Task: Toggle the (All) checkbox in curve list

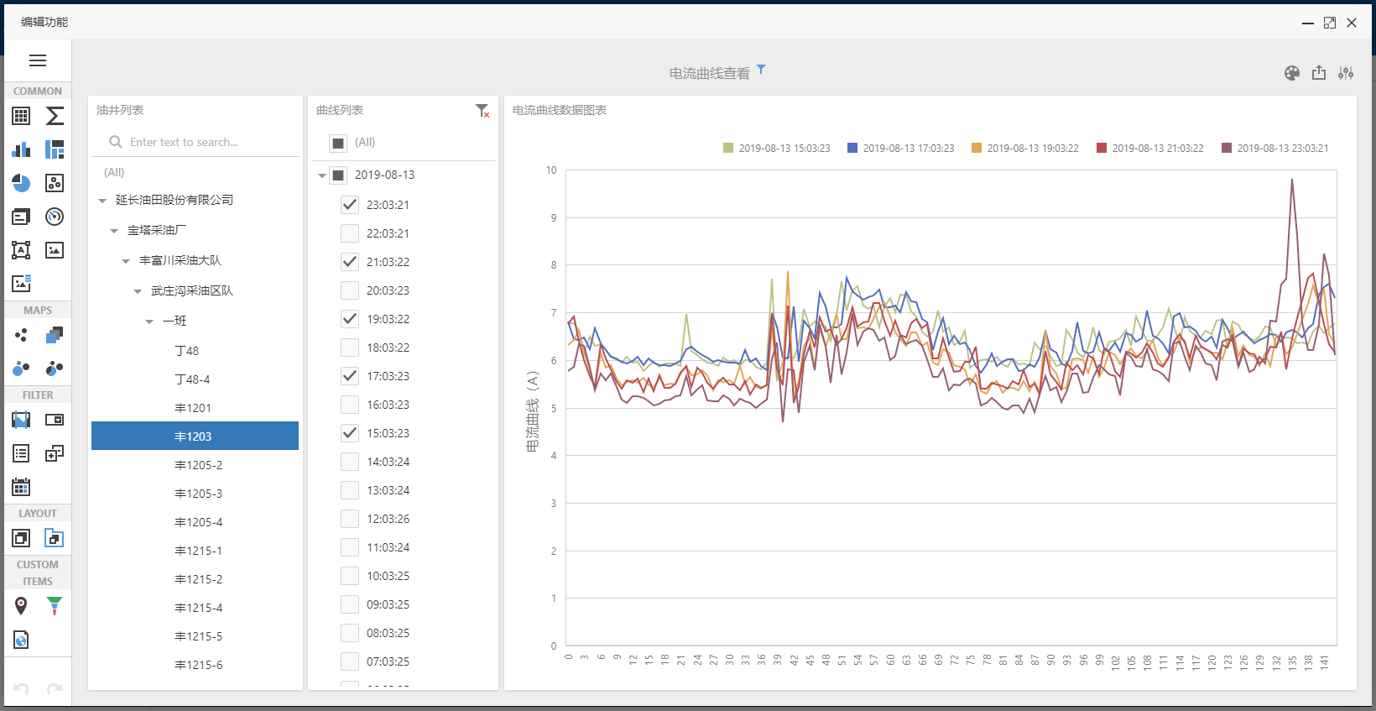Action: (338, 143)
